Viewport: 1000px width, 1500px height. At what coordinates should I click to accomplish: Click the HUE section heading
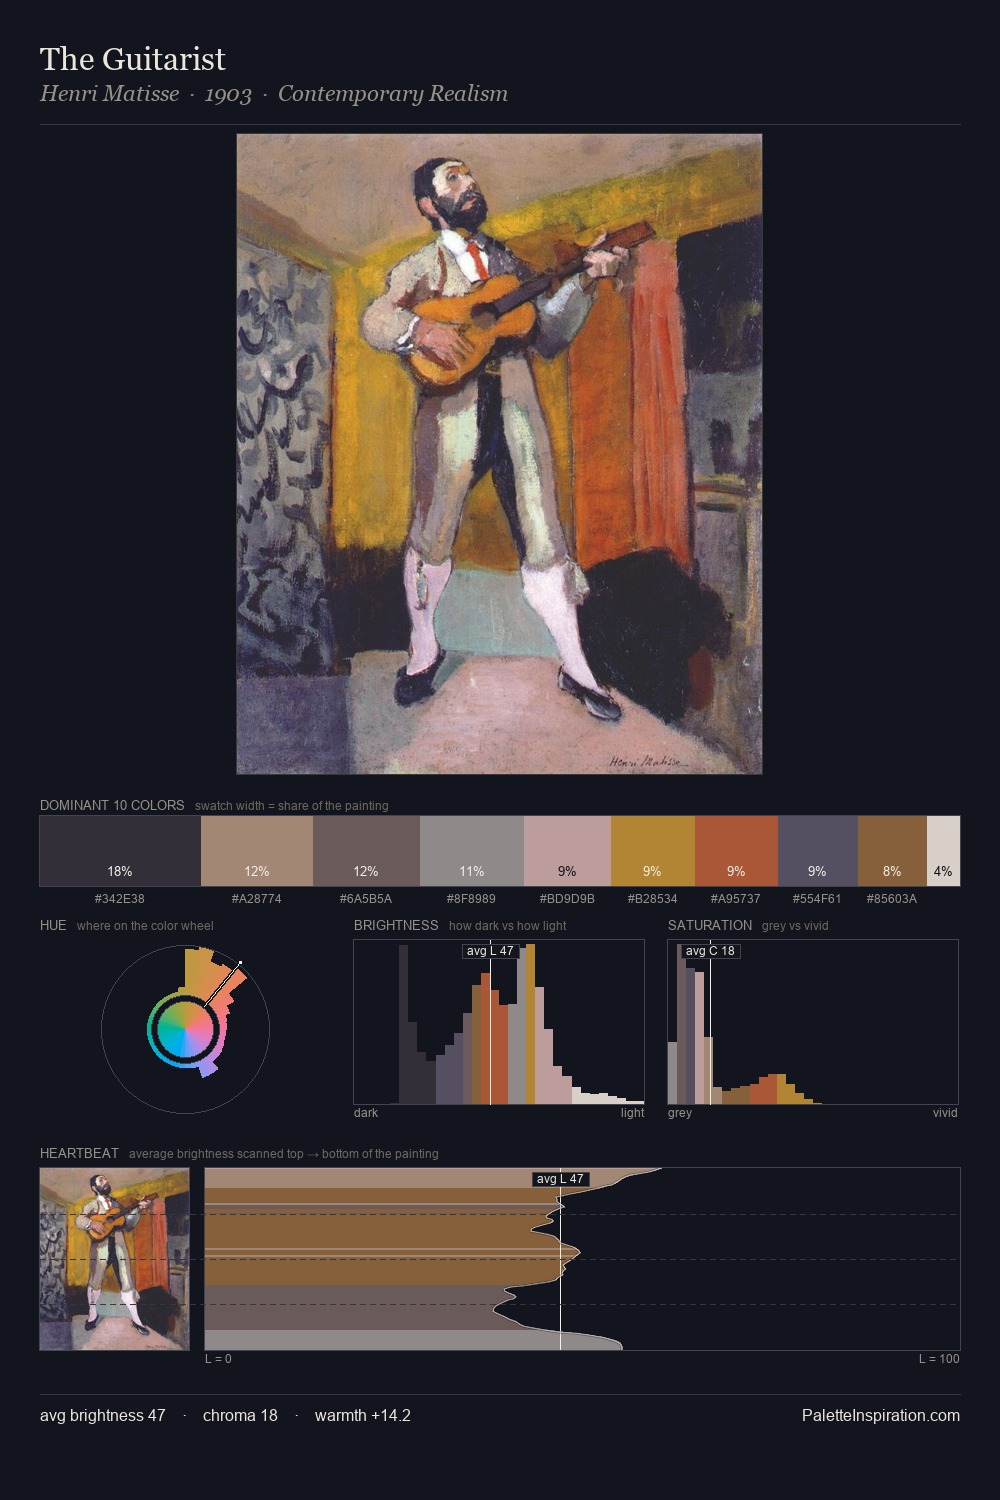tap(53, 925)
